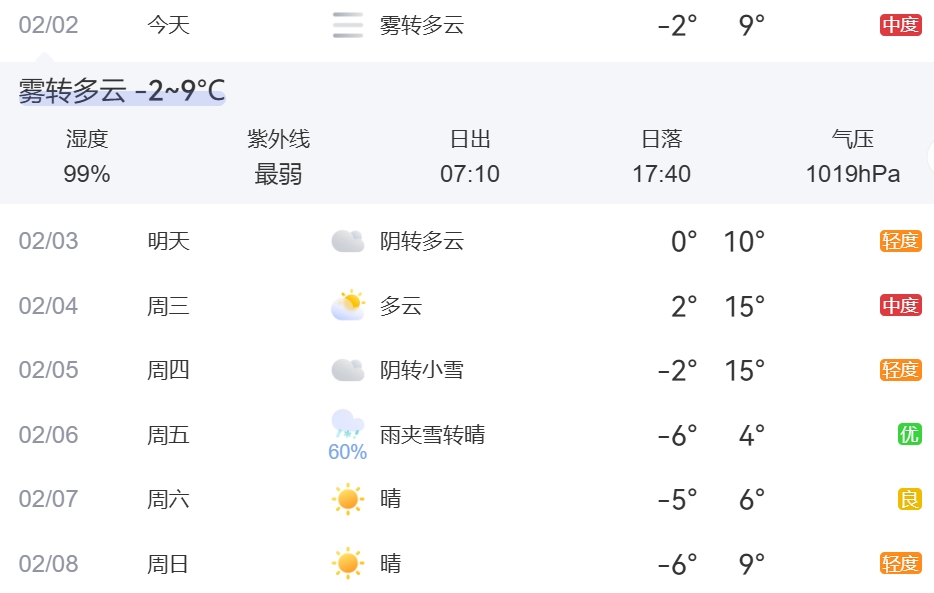Click the sunny icon for 周日
Image resolution: width=934 pixels, height=593 pixels.
348,564
